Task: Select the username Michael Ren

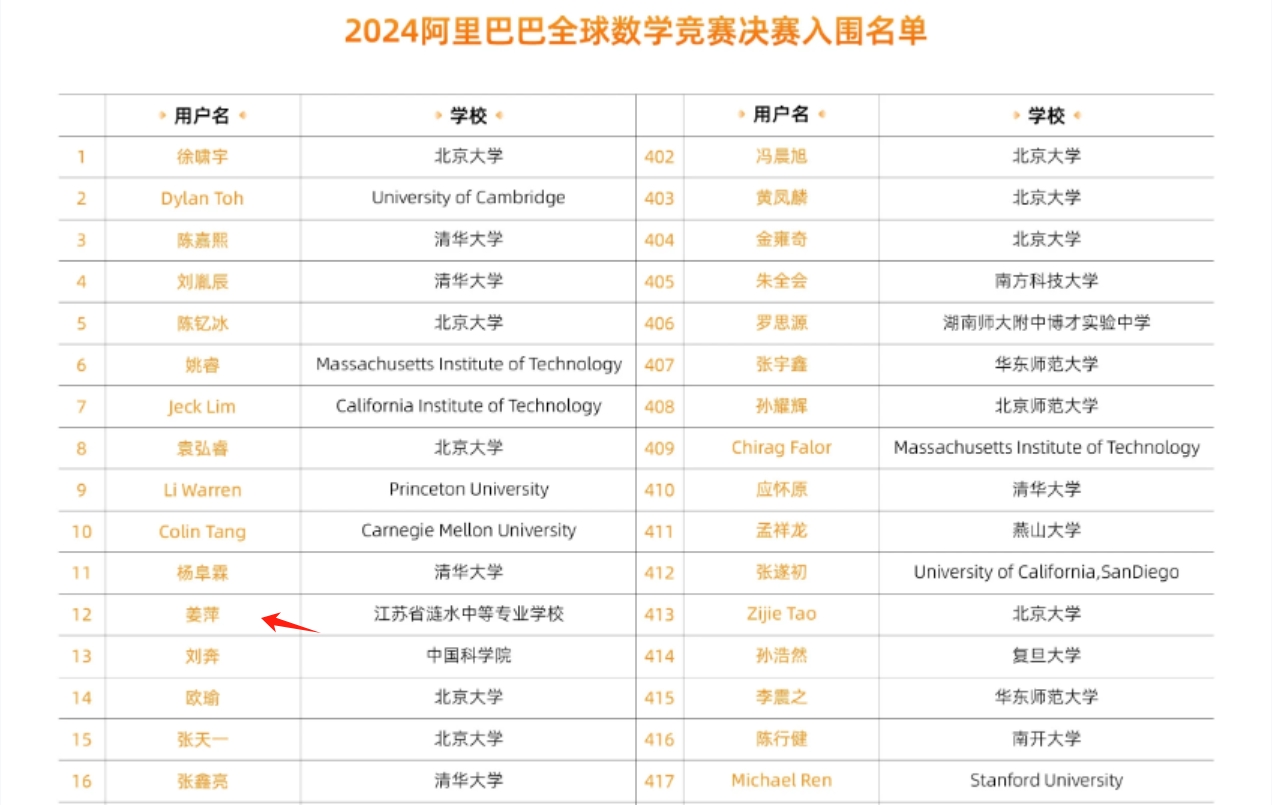Action: pyautogui.click(x=781, y=781)
